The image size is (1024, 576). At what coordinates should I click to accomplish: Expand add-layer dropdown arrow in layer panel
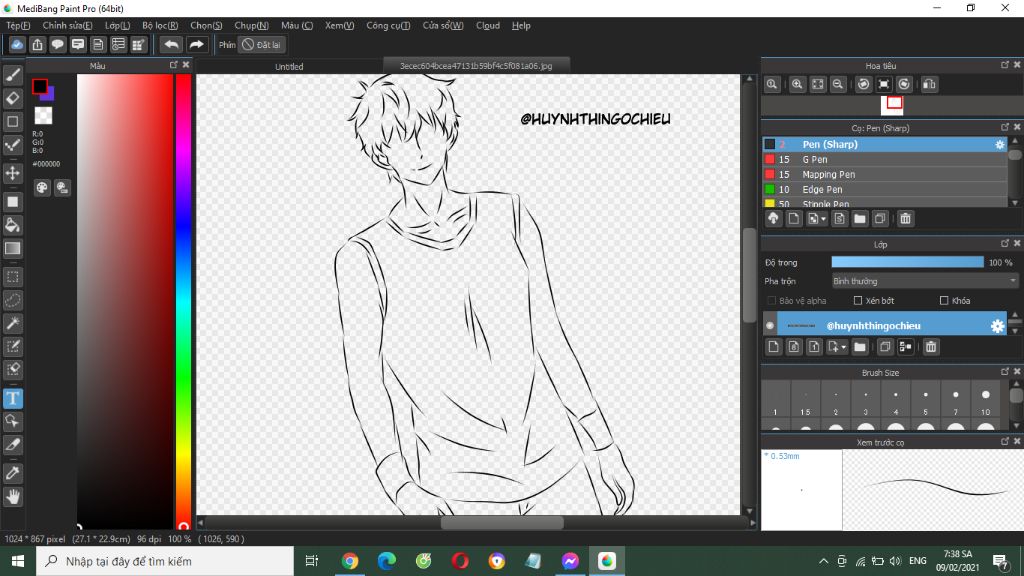tap(844, 347)
